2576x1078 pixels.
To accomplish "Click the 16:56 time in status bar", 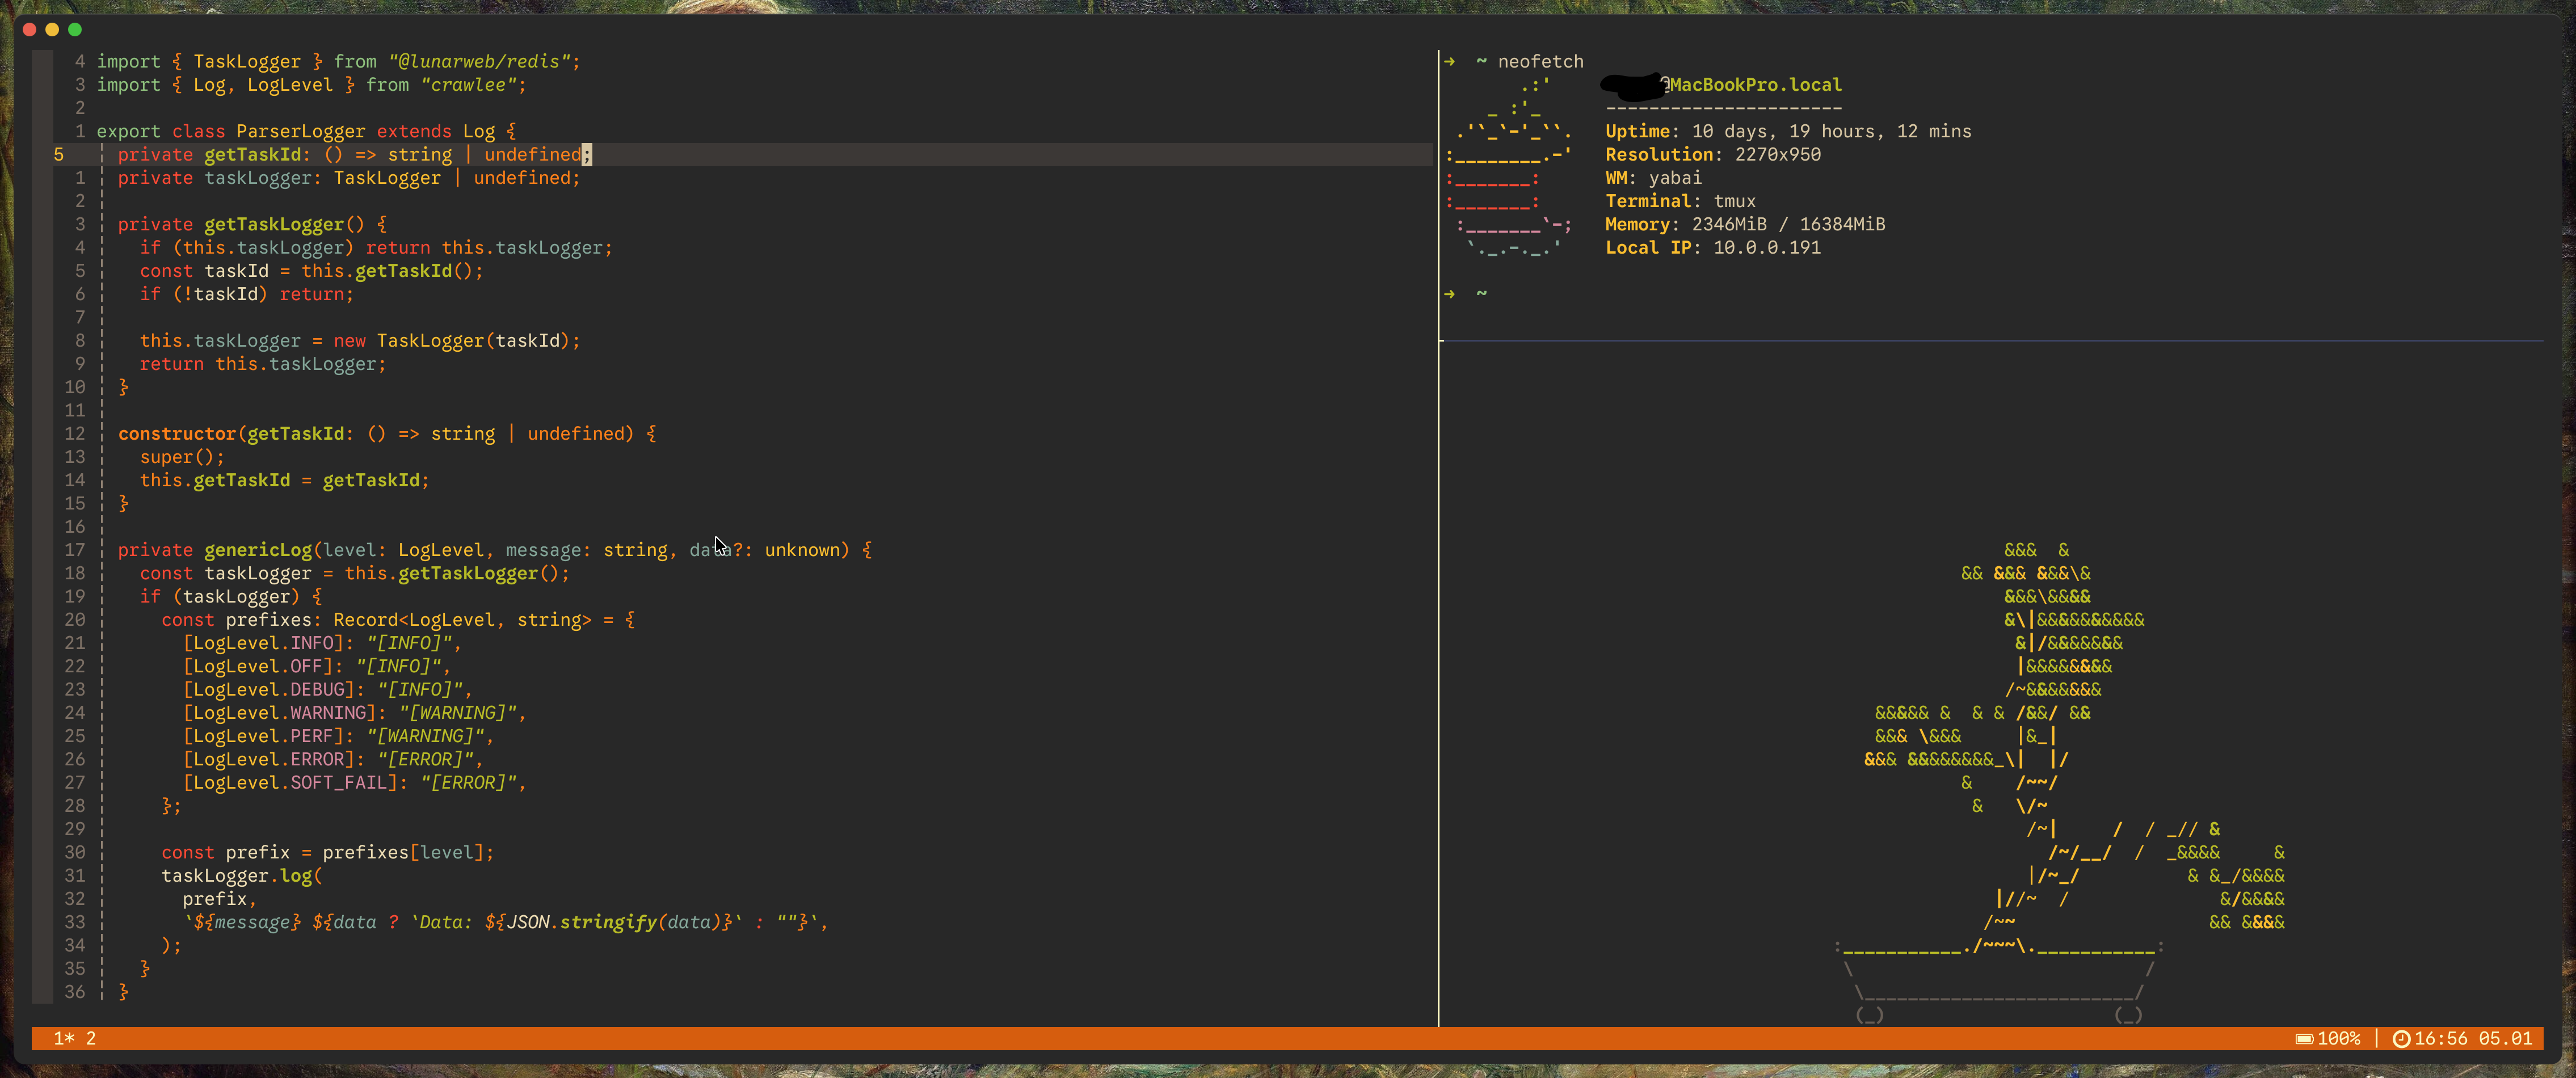I will pyautogui.click(x=2440, y=1038).
